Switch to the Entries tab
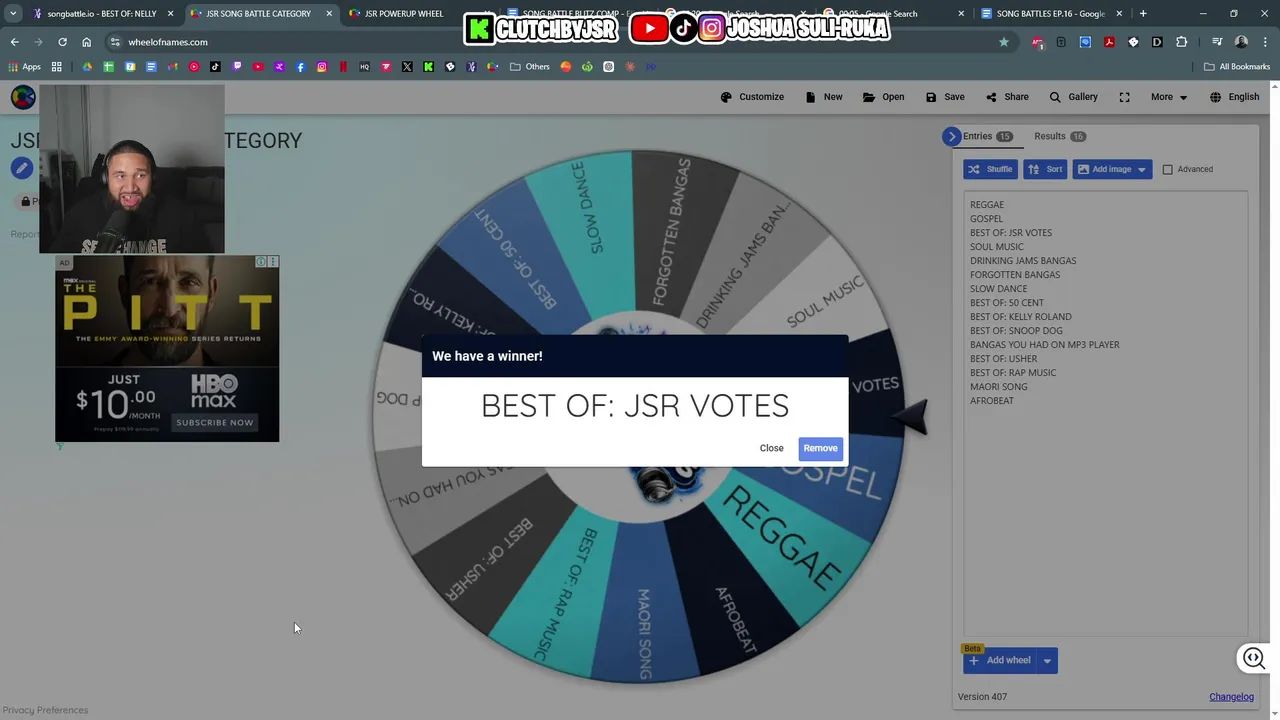Viewport: 1280px width, 720px height. 987,136
